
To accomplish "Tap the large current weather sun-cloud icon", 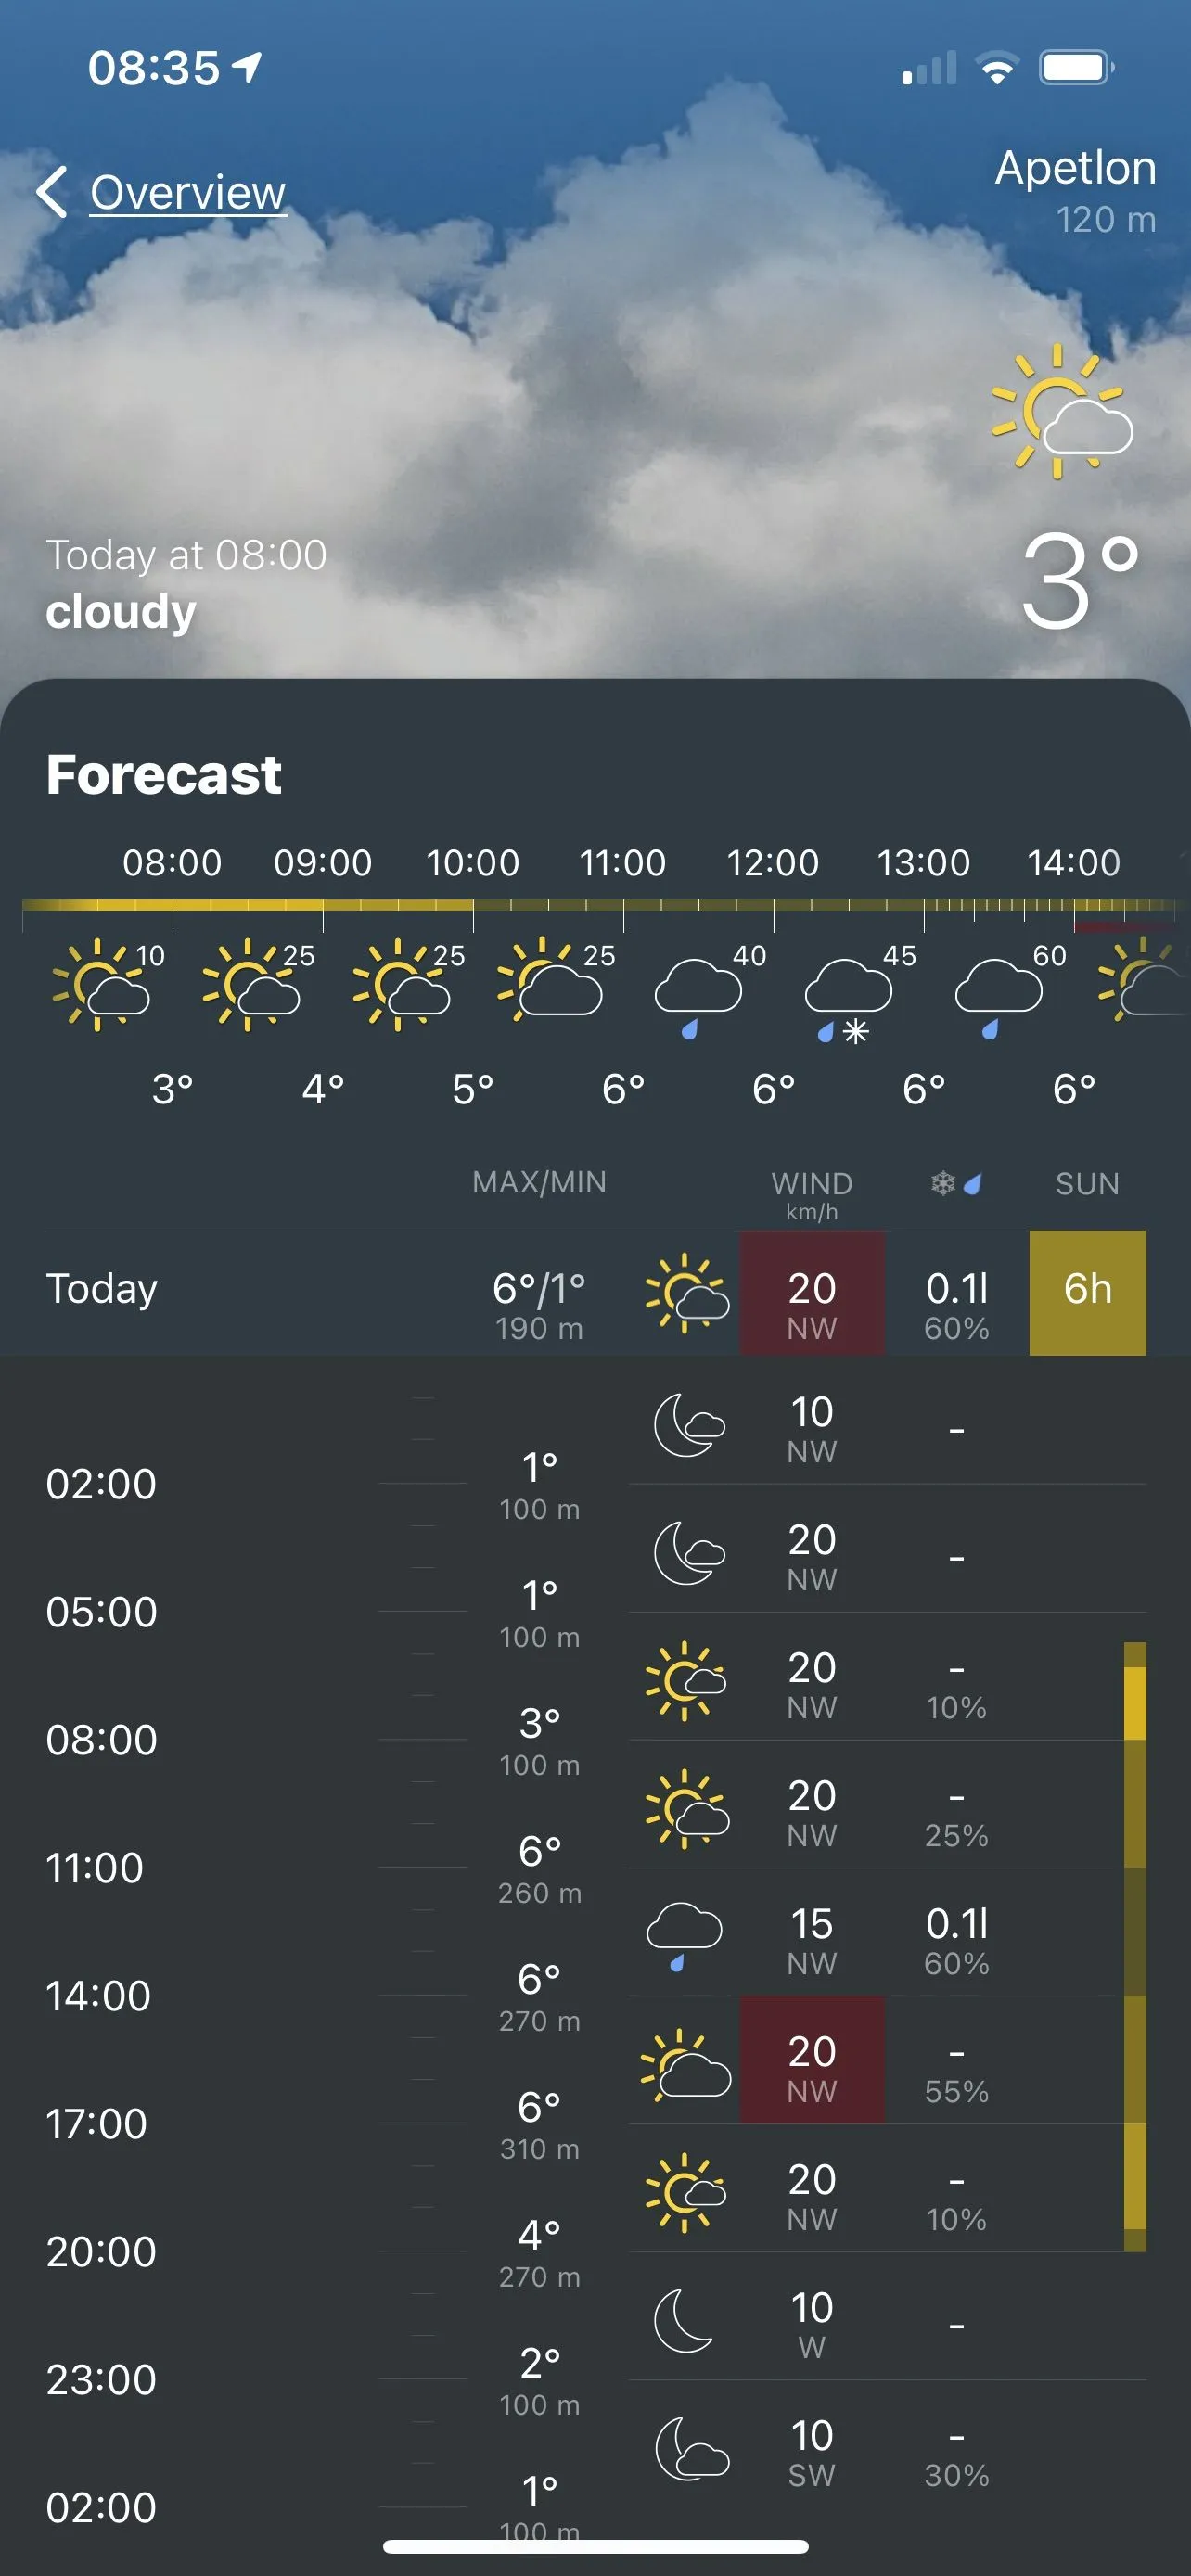I will point(1061,412).
